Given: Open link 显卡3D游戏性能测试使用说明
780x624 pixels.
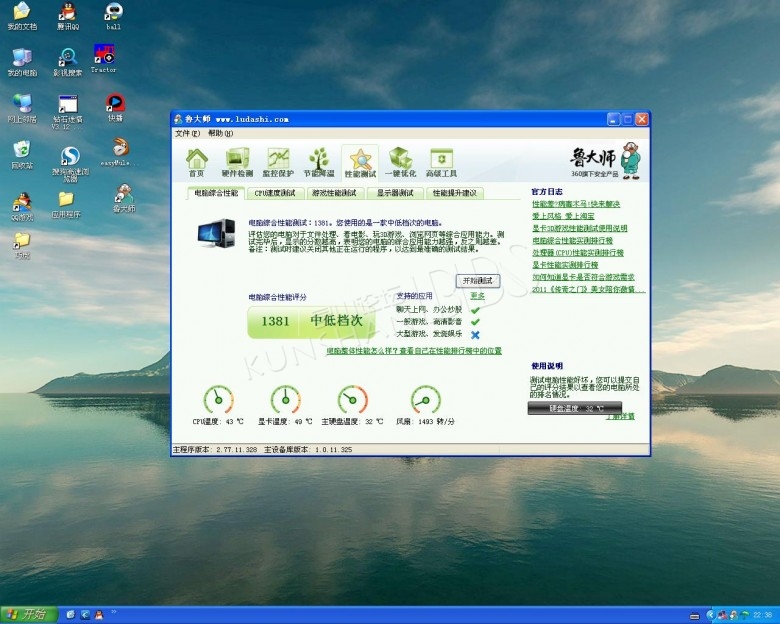Looking at the screenshot, I should [580, 228].
